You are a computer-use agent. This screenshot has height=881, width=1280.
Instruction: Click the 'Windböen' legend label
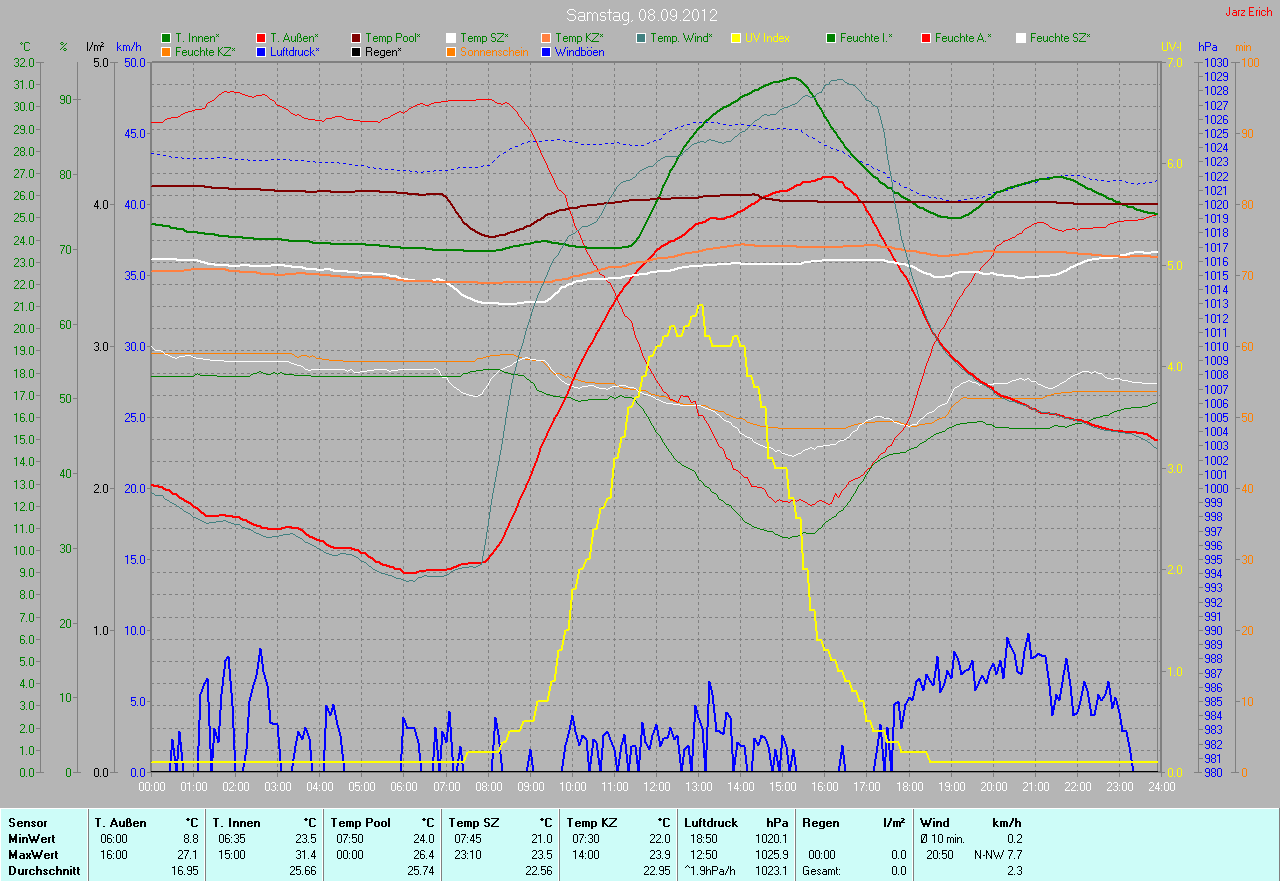click(x=579, y=51)
